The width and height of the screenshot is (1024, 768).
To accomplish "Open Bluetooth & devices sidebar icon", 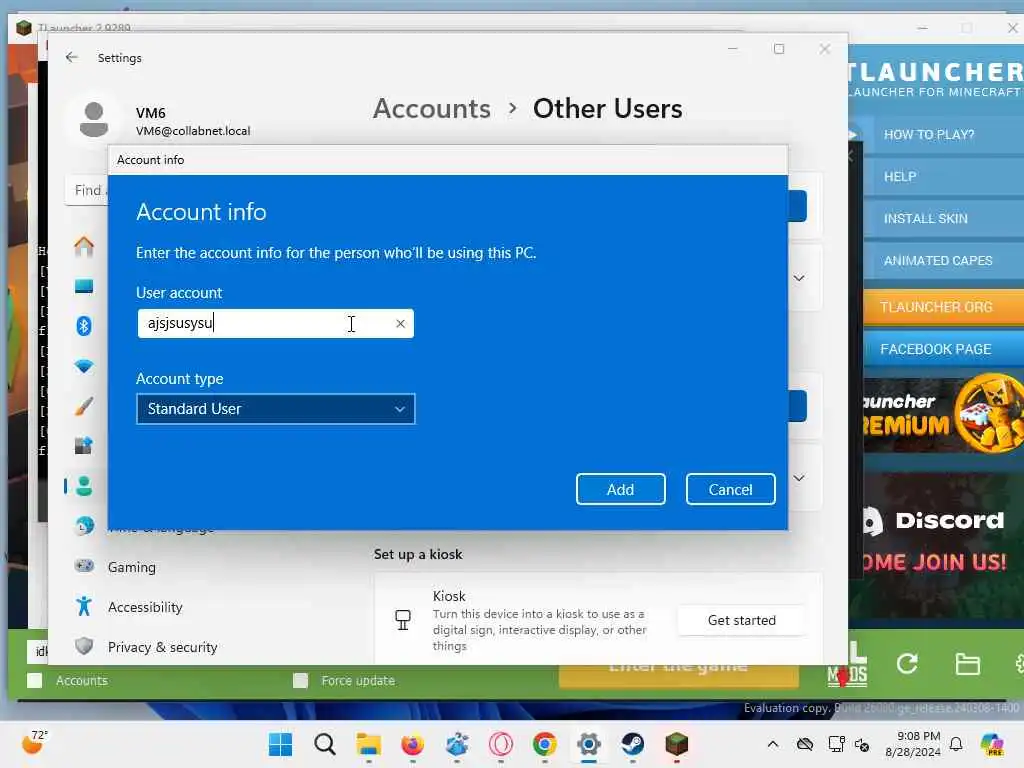I will click(84, 326).
